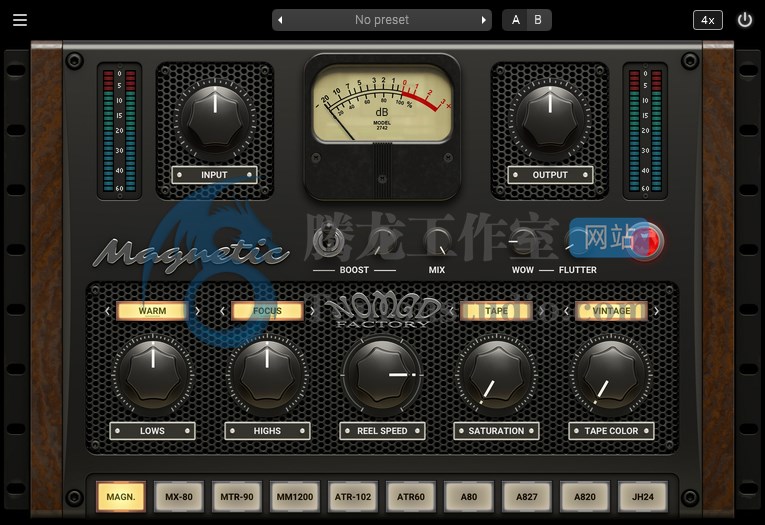Select the A820 tape machine

click(584, 497)
